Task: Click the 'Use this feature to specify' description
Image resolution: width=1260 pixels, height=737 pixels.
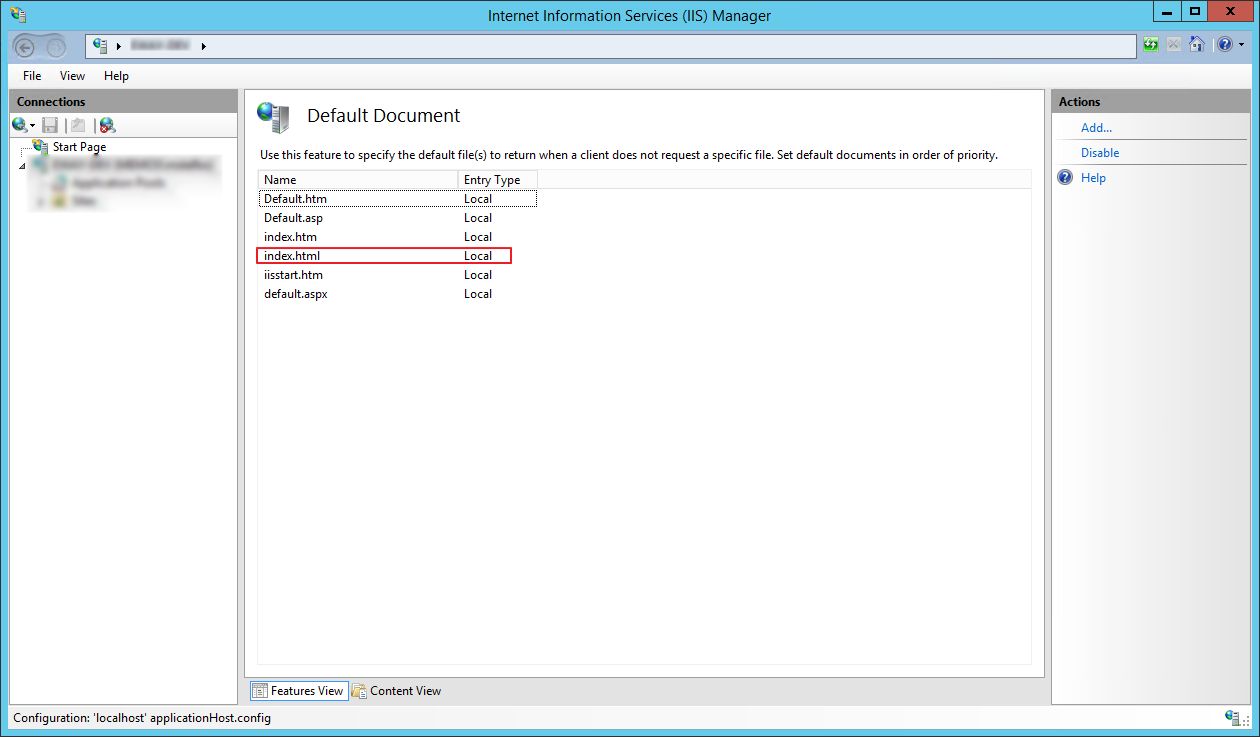Action: [x=629, y=155]
